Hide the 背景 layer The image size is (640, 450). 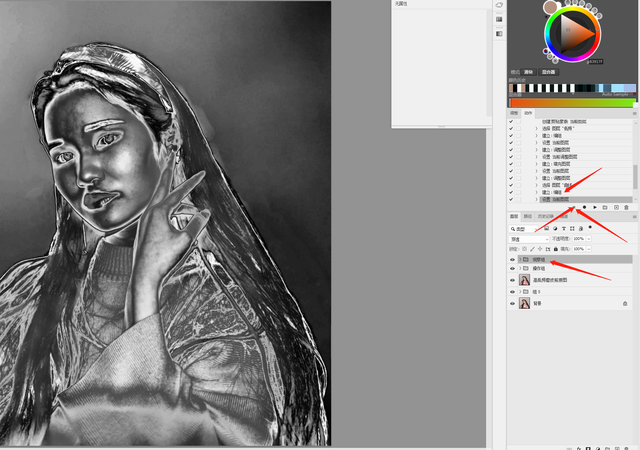(x=513, y=303)
